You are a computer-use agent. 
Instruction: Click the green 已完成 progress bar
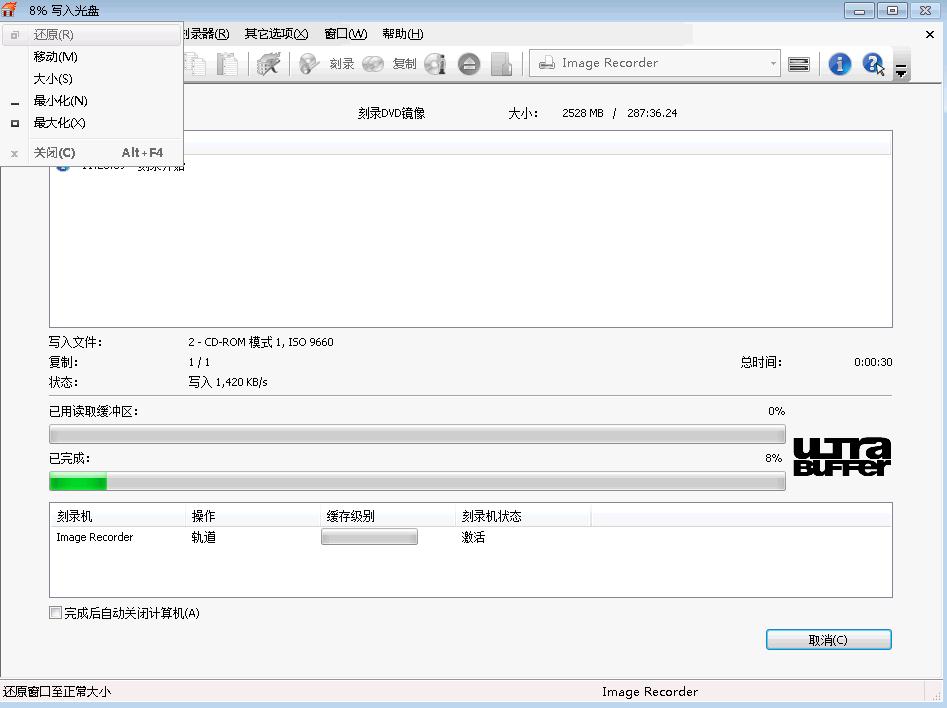[x=417, y=482]
